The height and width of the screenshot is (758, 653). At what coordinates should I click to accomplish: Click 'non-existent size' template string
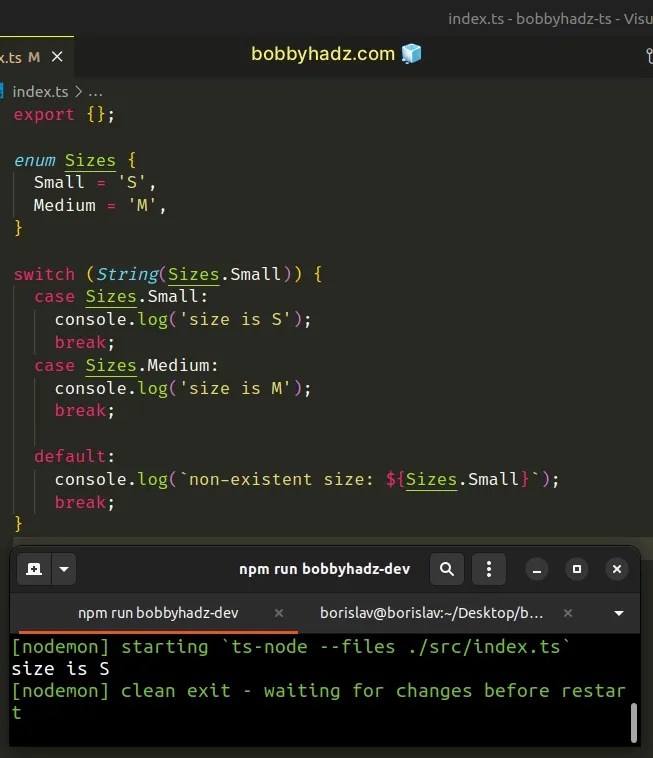(281, 480)
